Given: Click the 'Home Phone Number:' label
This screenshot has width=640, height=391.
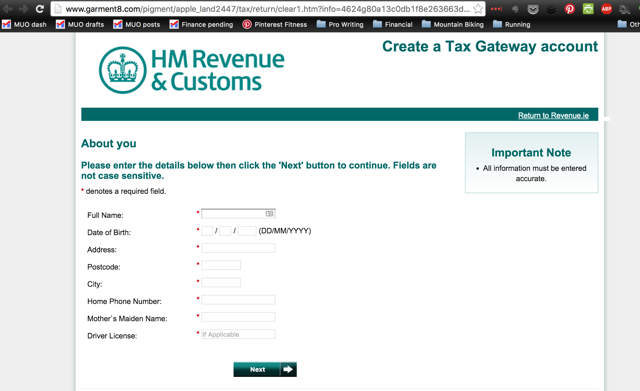Looking at the screenshot, I should point(124,301).
